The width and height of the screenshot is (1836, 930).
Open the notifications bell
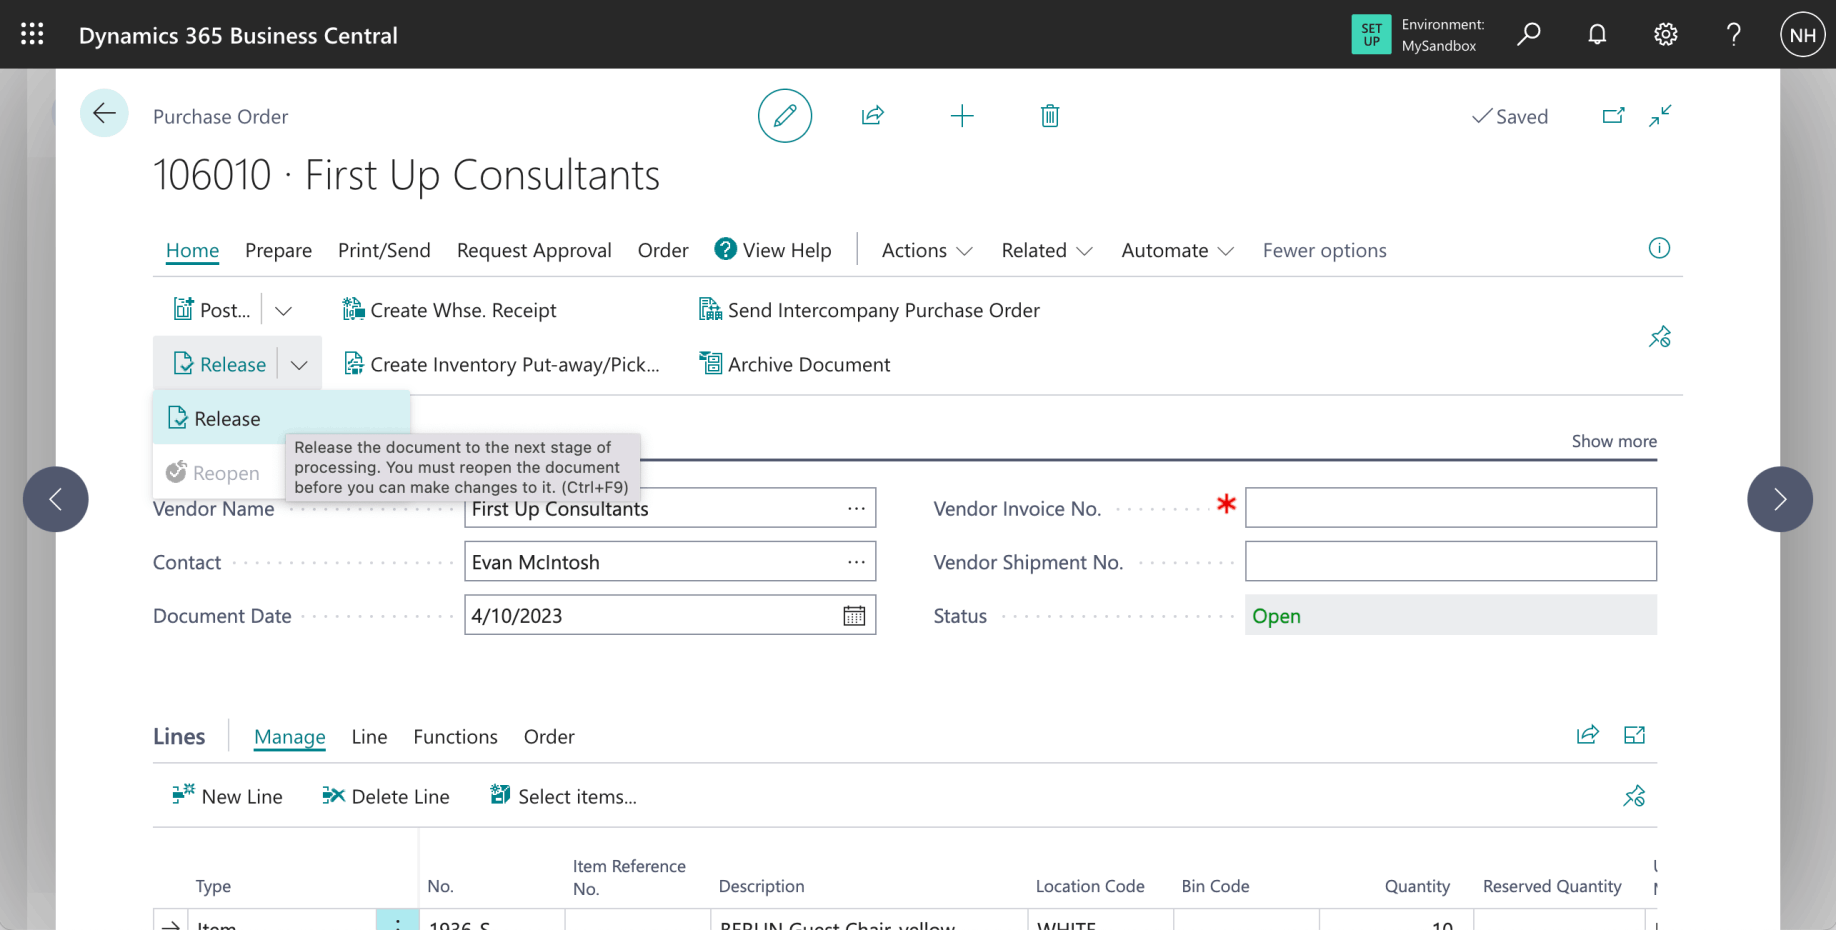point(1597,35)
